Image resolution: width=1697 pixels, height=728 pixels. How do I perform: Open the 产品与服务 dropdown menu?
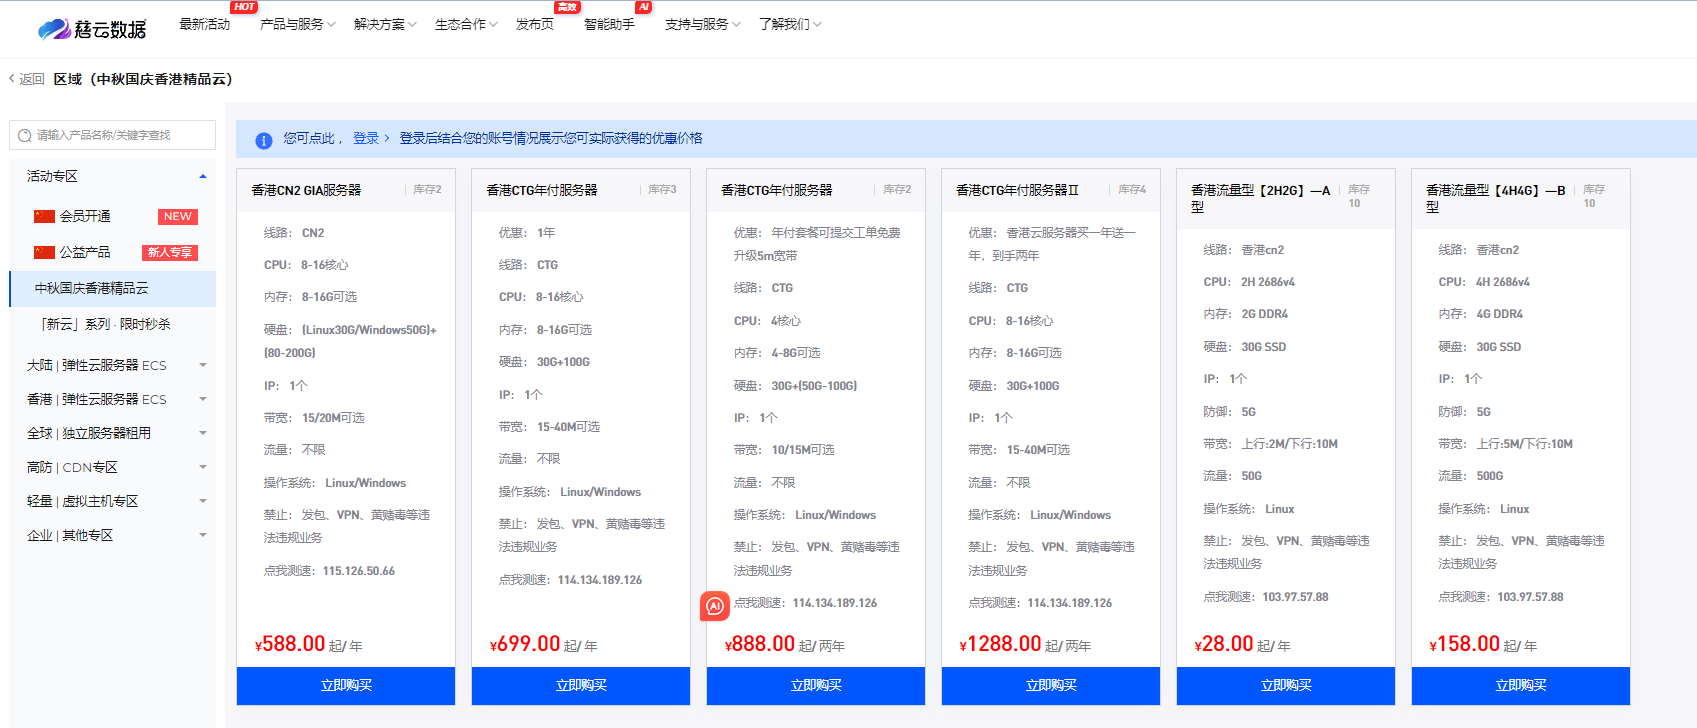[x=297, y=24]
